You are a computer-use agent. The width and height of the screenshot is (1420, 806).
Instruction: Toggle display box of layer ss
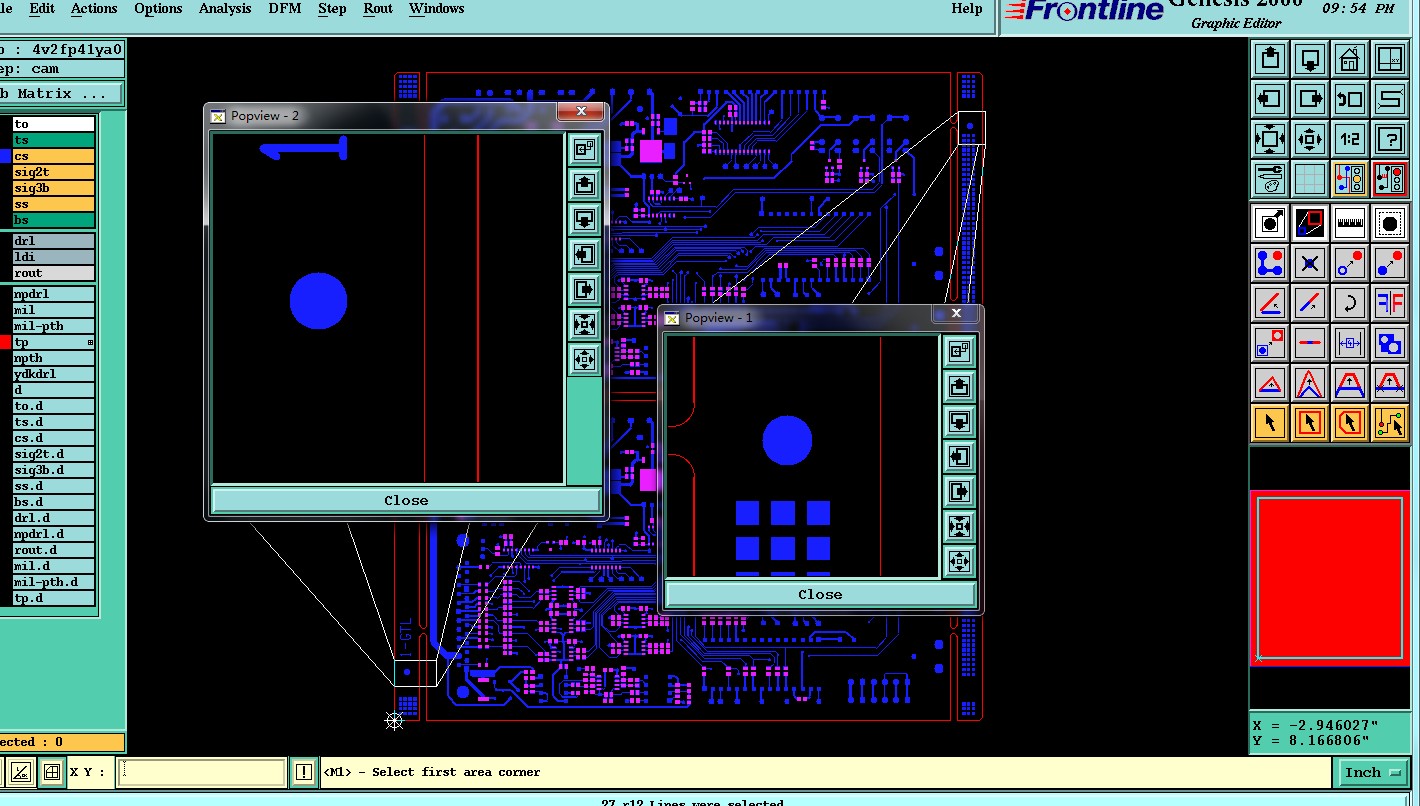(x=5, y=204)
